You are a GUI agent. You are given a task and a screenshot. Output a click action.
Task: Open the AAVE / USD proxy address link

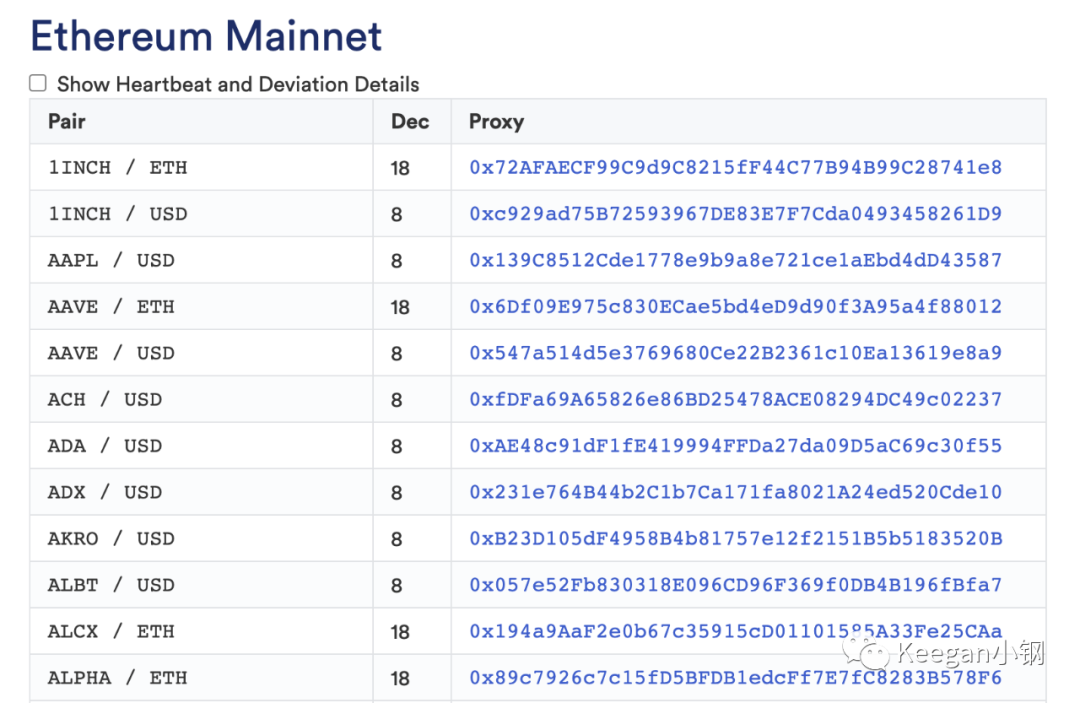(x=736, y=353)
